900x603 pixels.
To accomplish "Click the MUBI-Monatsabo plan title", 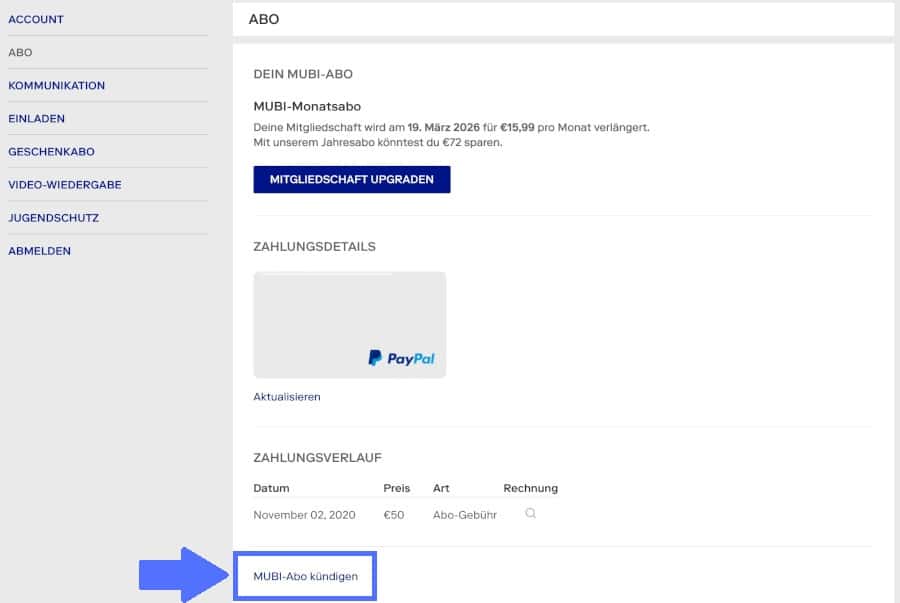I will pyautogui.click(x=307, y=106).
